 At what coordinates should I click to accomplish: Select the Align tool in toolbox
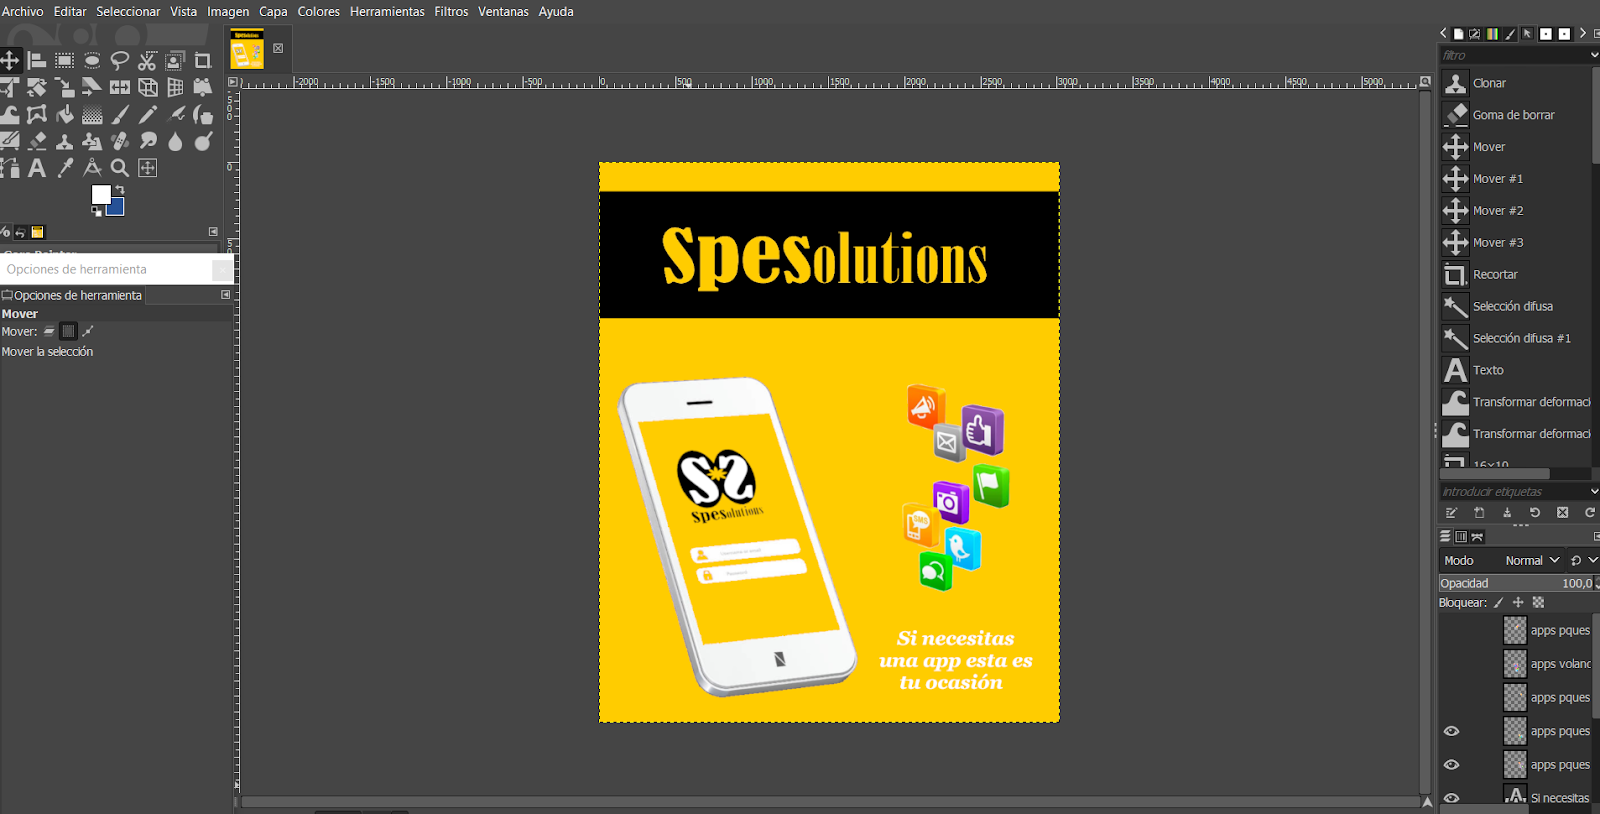[37, 60]
